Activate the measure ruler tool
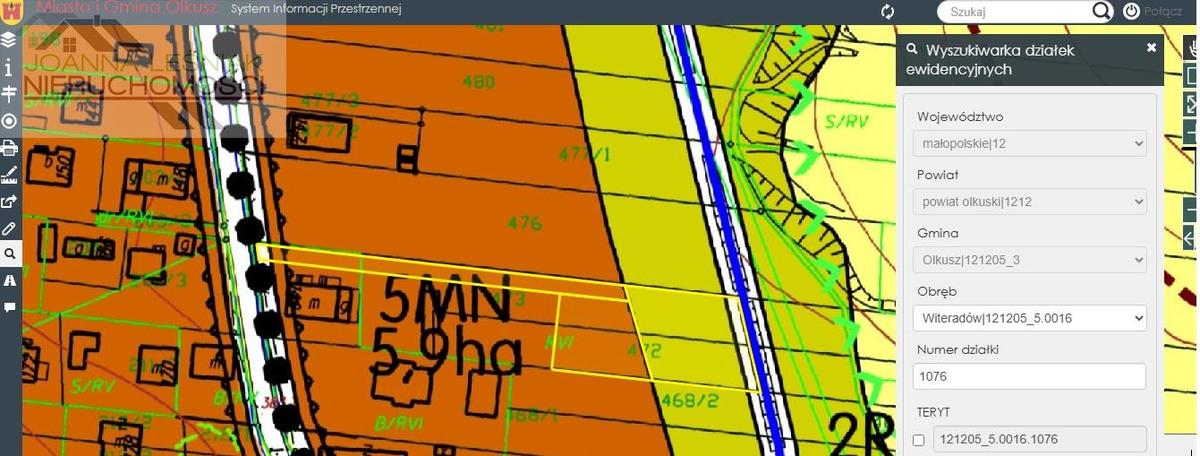Viewport: 1200px width, 456px height. [x=9, y=175]
